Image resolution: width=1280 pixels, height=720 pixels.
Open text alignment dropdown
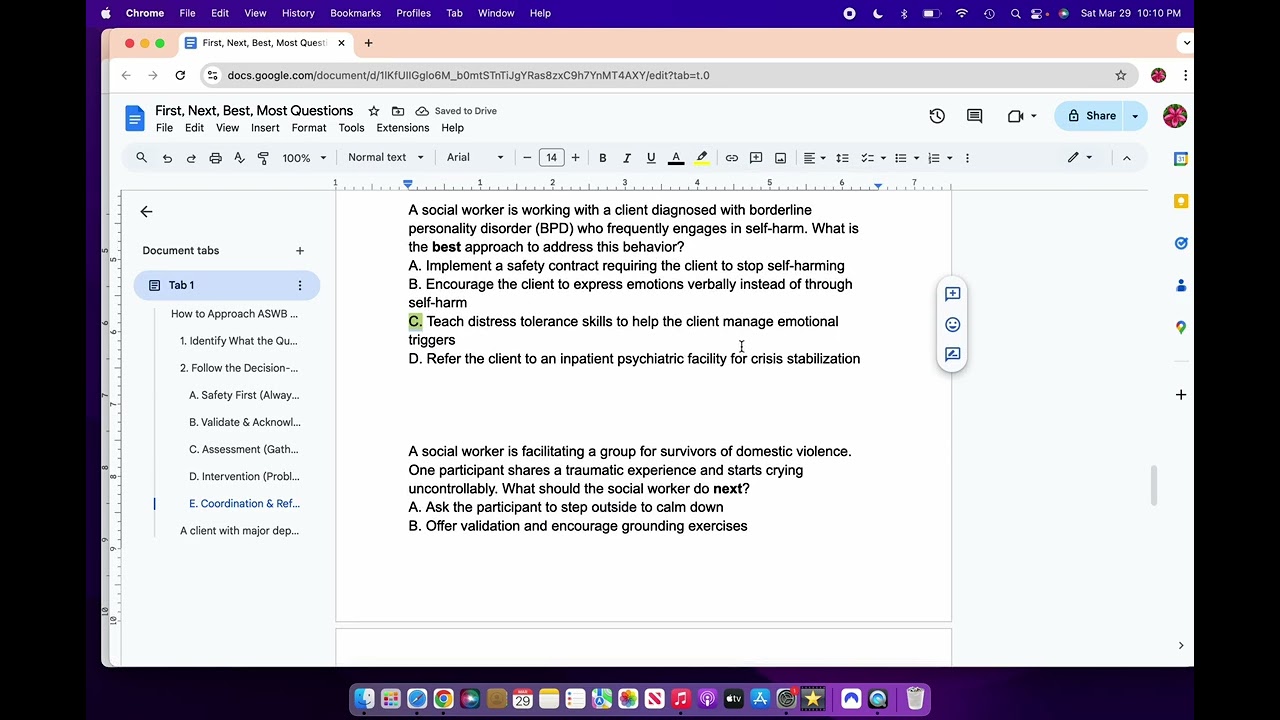pos(814,158)
